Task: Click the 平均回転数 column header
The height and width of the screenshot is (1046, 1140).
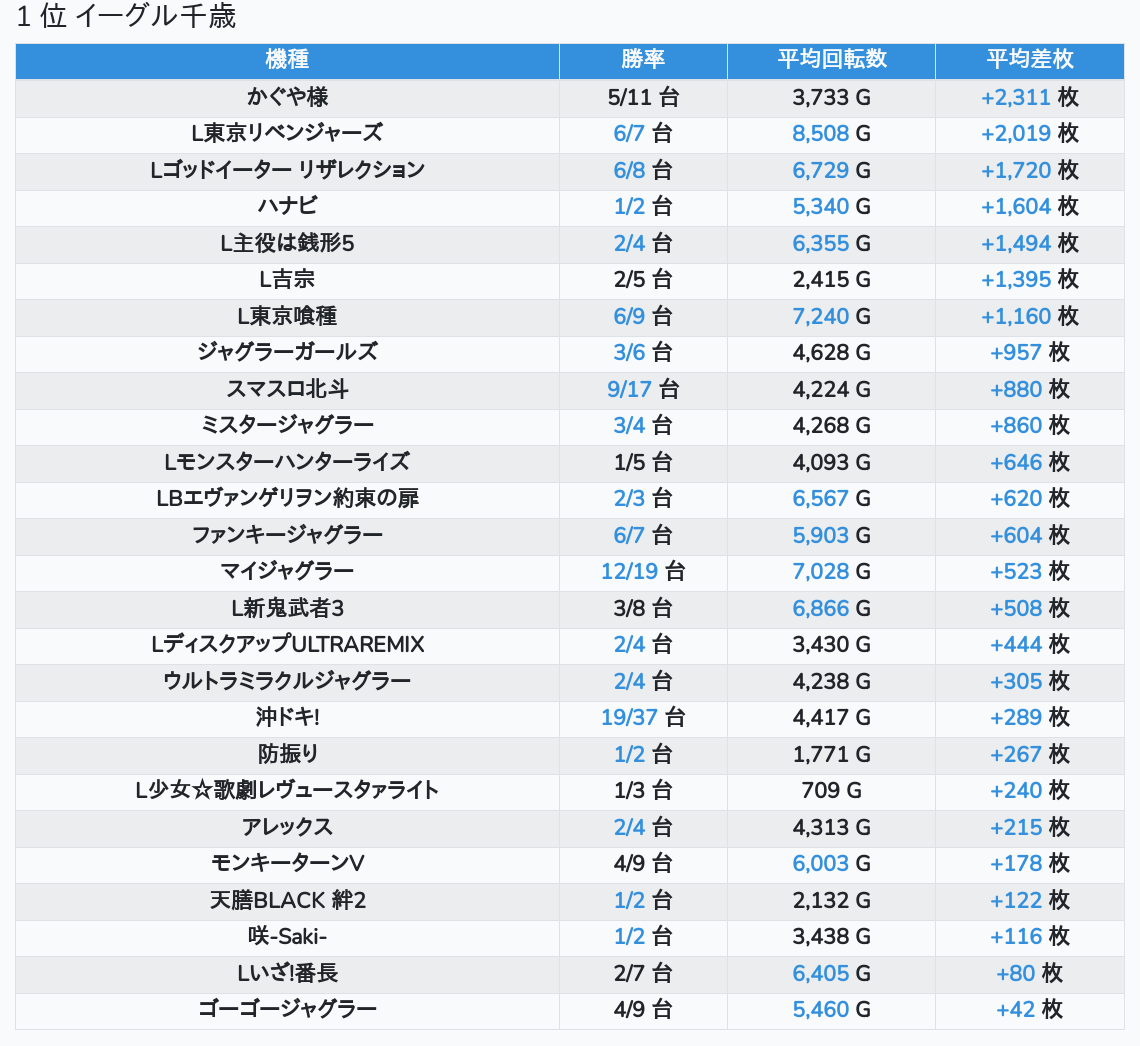Action: tap(831, 60)
